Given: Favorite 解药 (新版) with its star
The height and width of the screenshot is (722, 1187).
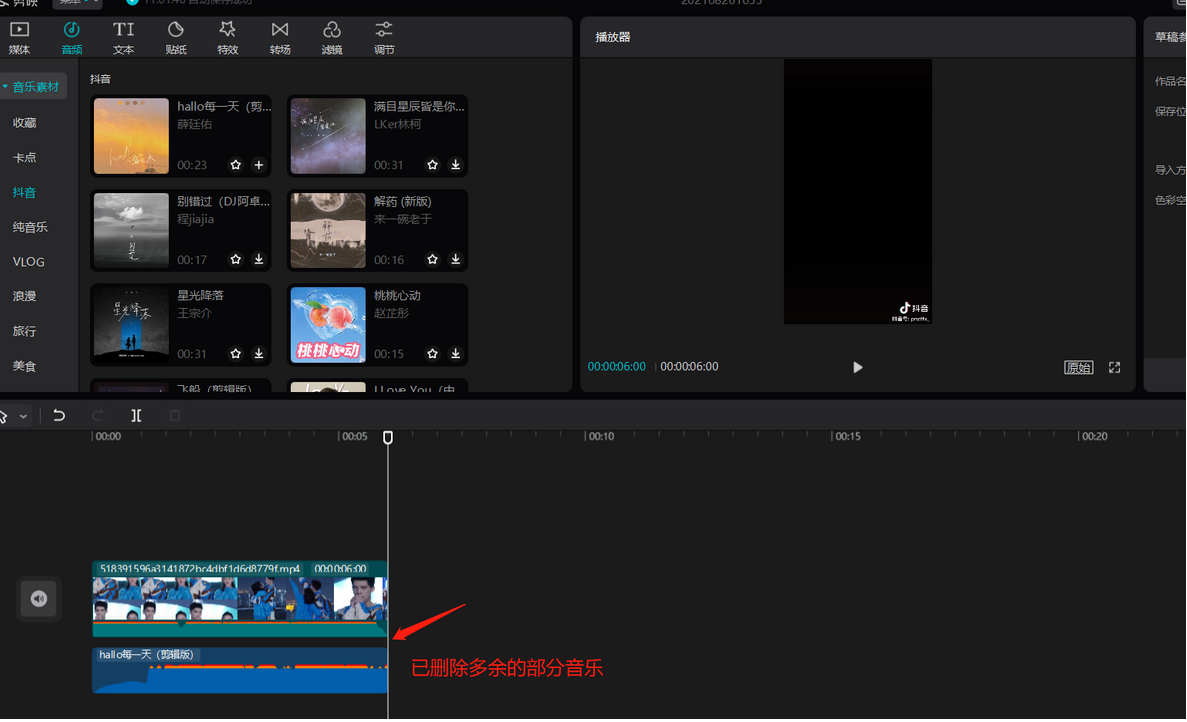Looking at the screenshot, I should (x=432, y=259).
